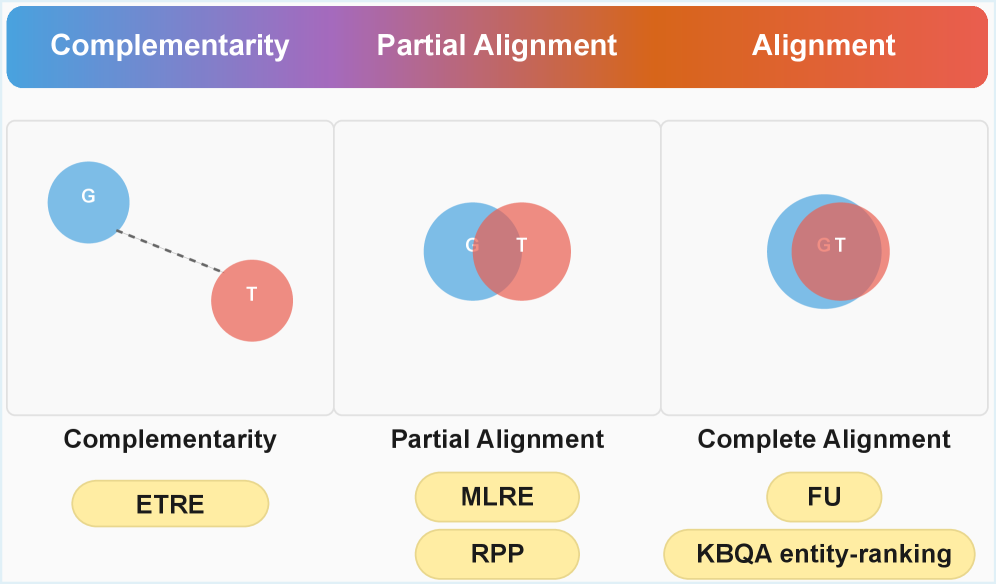The height and width of the screenshot is (584, 996).
Task: Select the dashed line connecting G and T
Action: pos(168,250)
